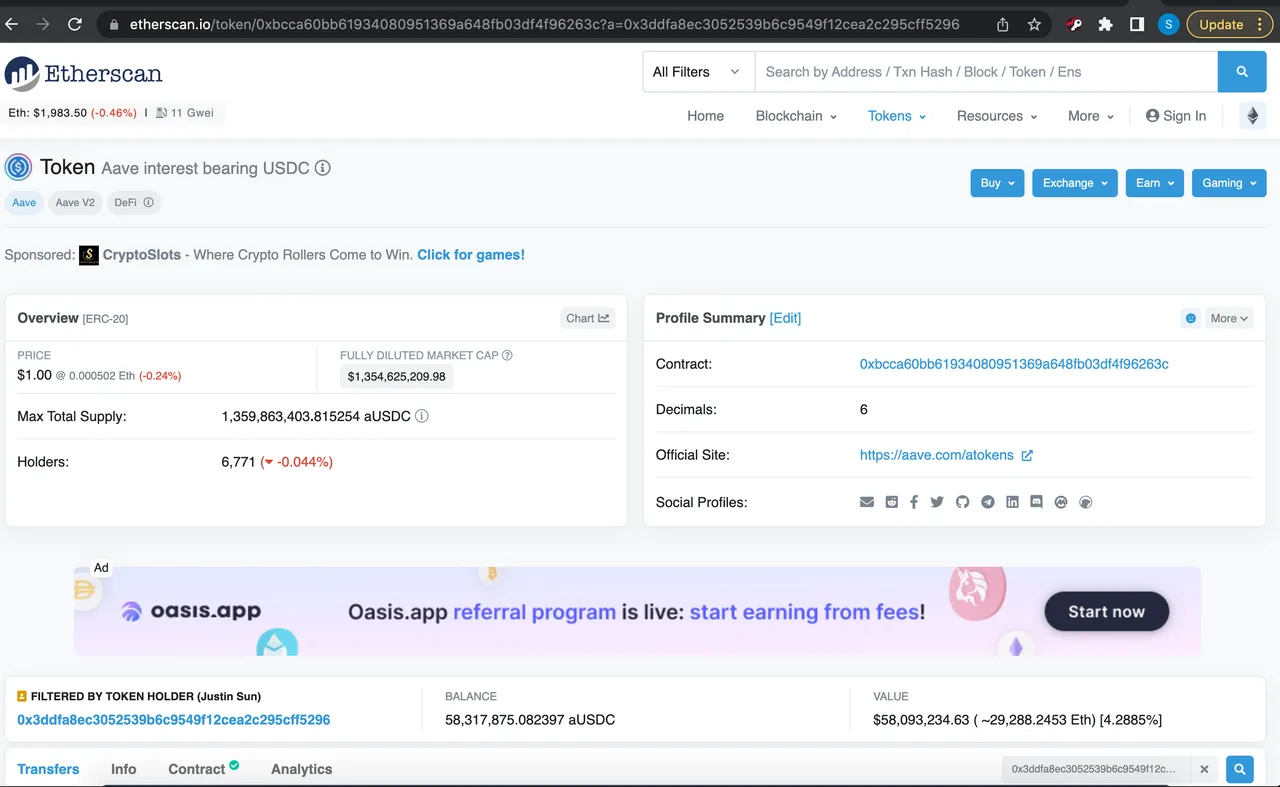
Task: Click the oasis.app banner ad
Action: pos(637,611)
